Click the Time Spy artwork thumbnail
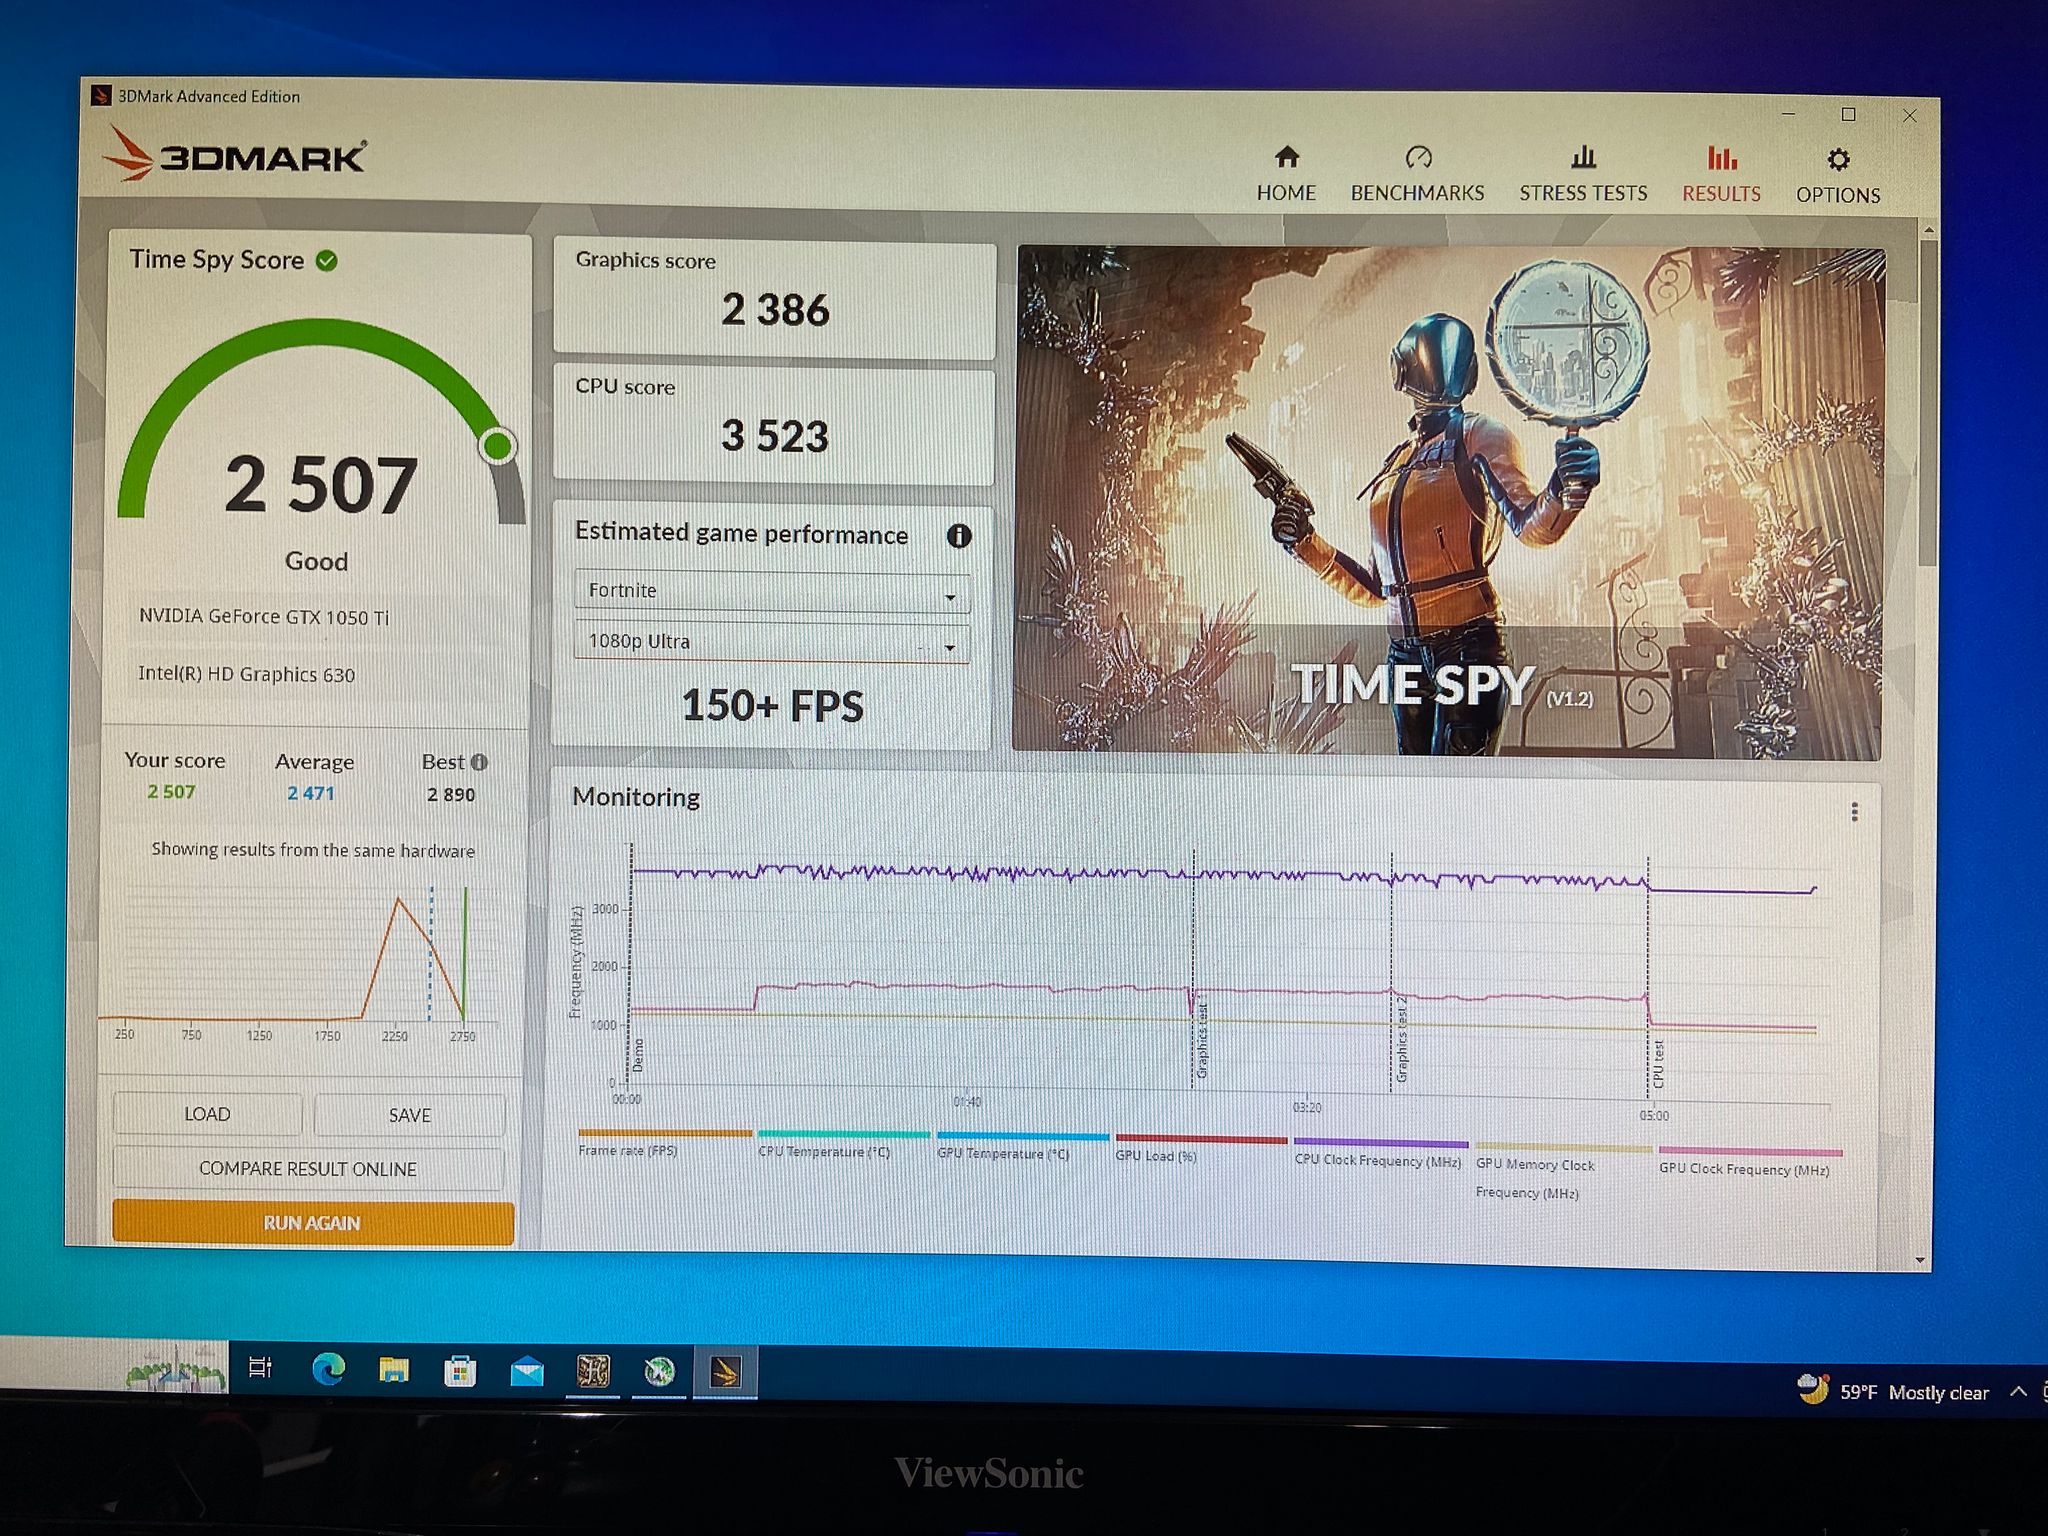2048x1536 pixels. [x=1447, y=503]
